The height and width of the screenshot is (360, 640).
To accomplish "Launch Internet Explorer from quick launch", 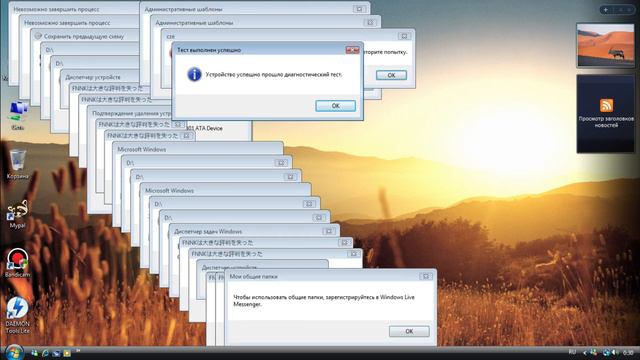I will [x=45, y=353].
